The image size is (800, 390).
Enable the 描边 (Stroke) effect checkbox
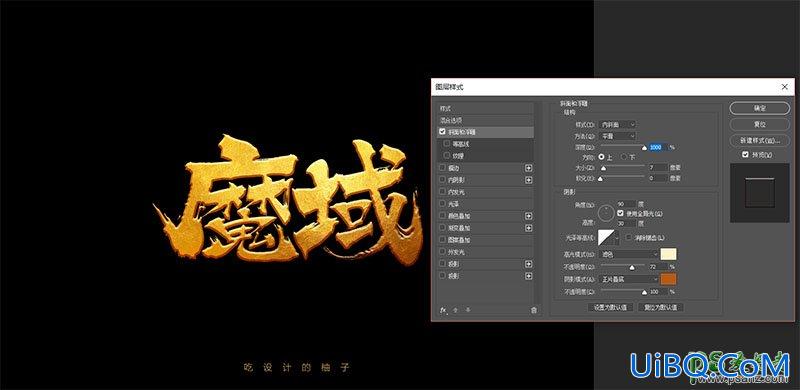point(442,168)
